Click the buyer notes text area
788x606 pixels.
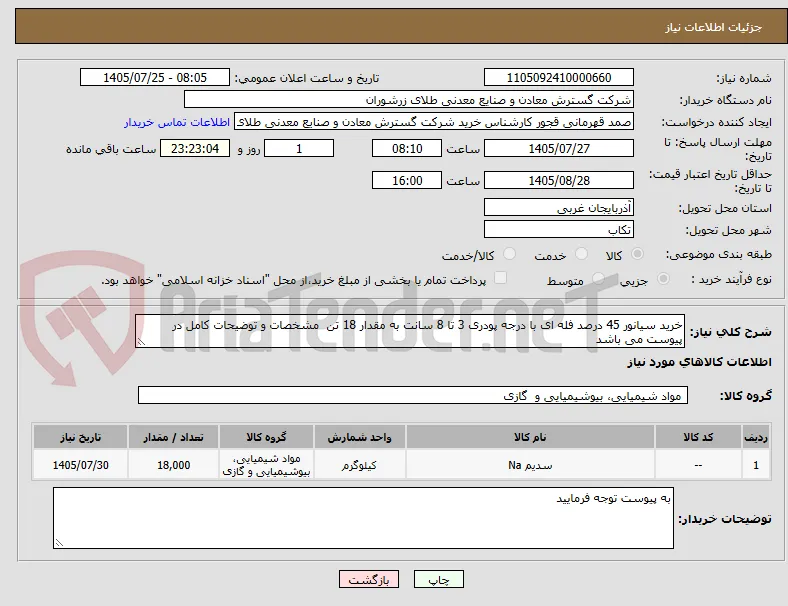[363, 518]
